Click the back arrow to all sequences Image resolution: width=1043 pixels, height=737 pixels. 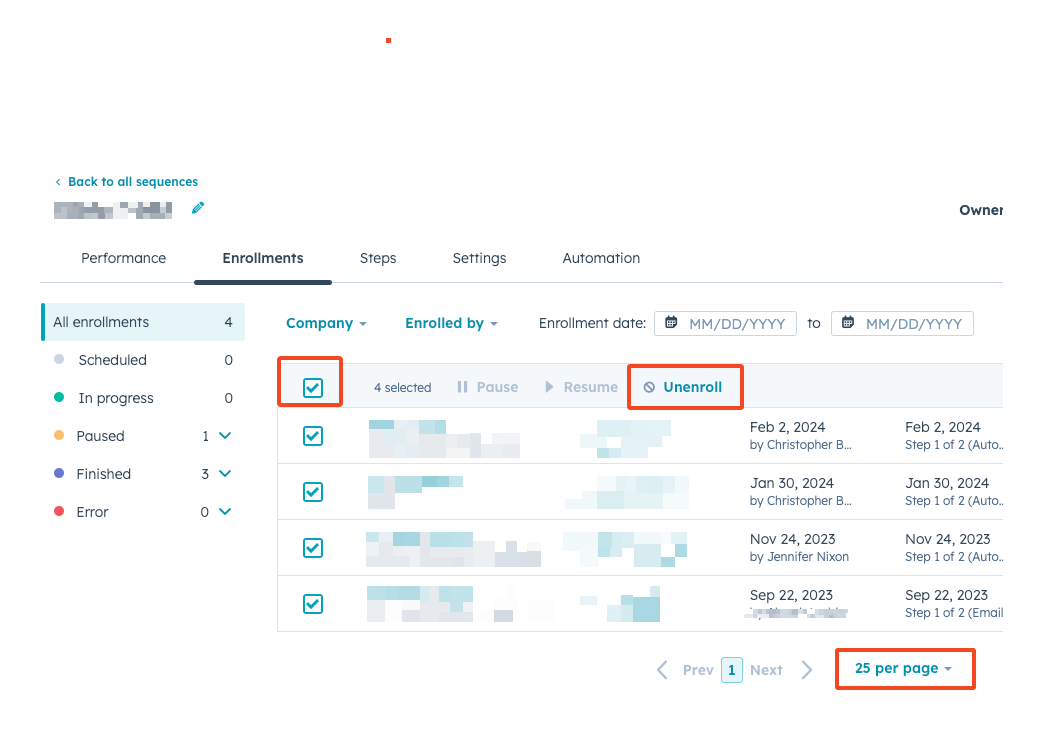pos(58,182)
